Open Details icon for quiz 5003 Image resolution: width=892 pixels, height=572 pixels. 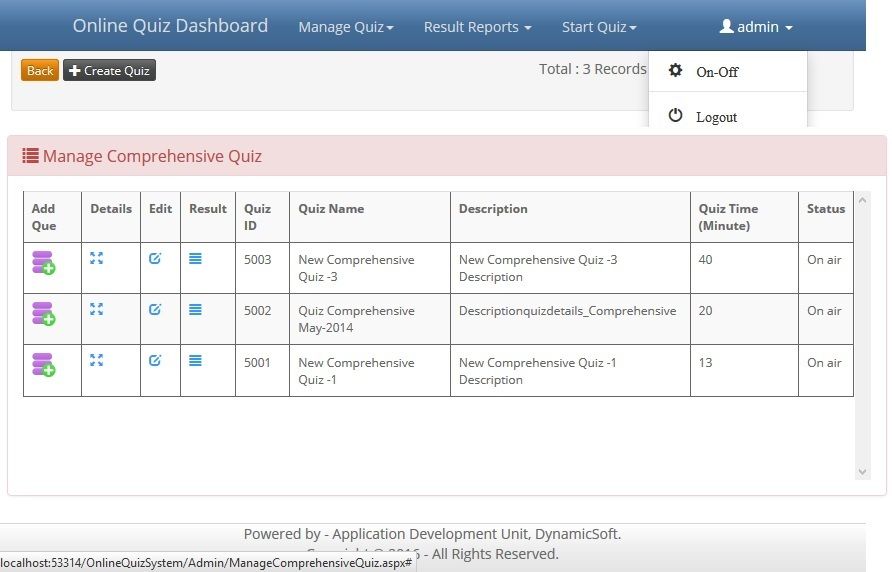pyautogui.click(x=96, y=258)
